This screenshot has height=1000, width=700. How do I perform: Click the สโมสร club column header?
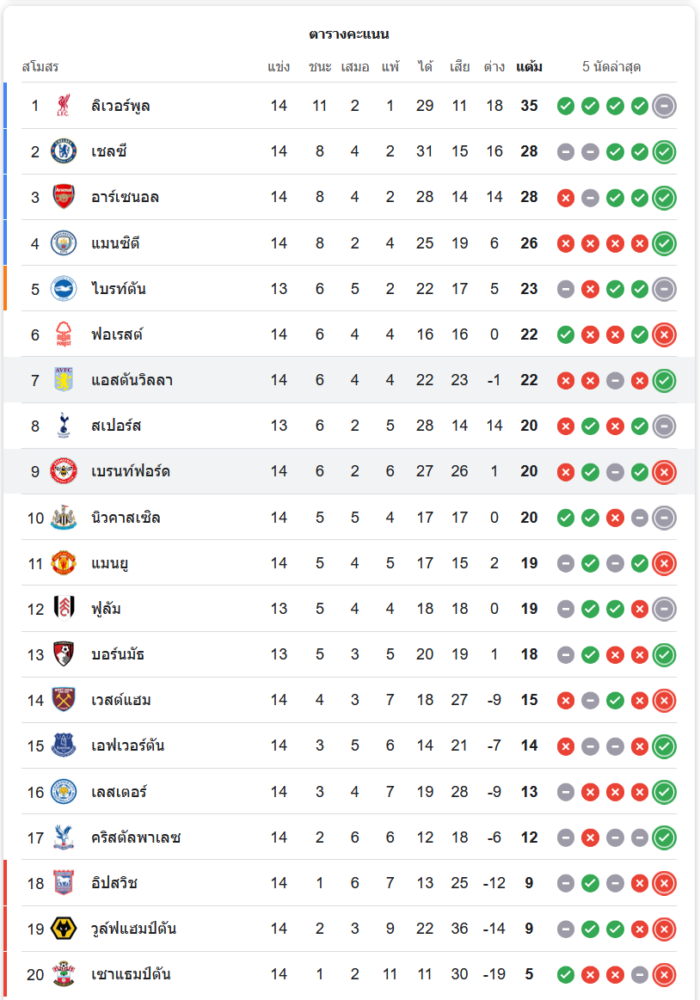coord(40,67)
